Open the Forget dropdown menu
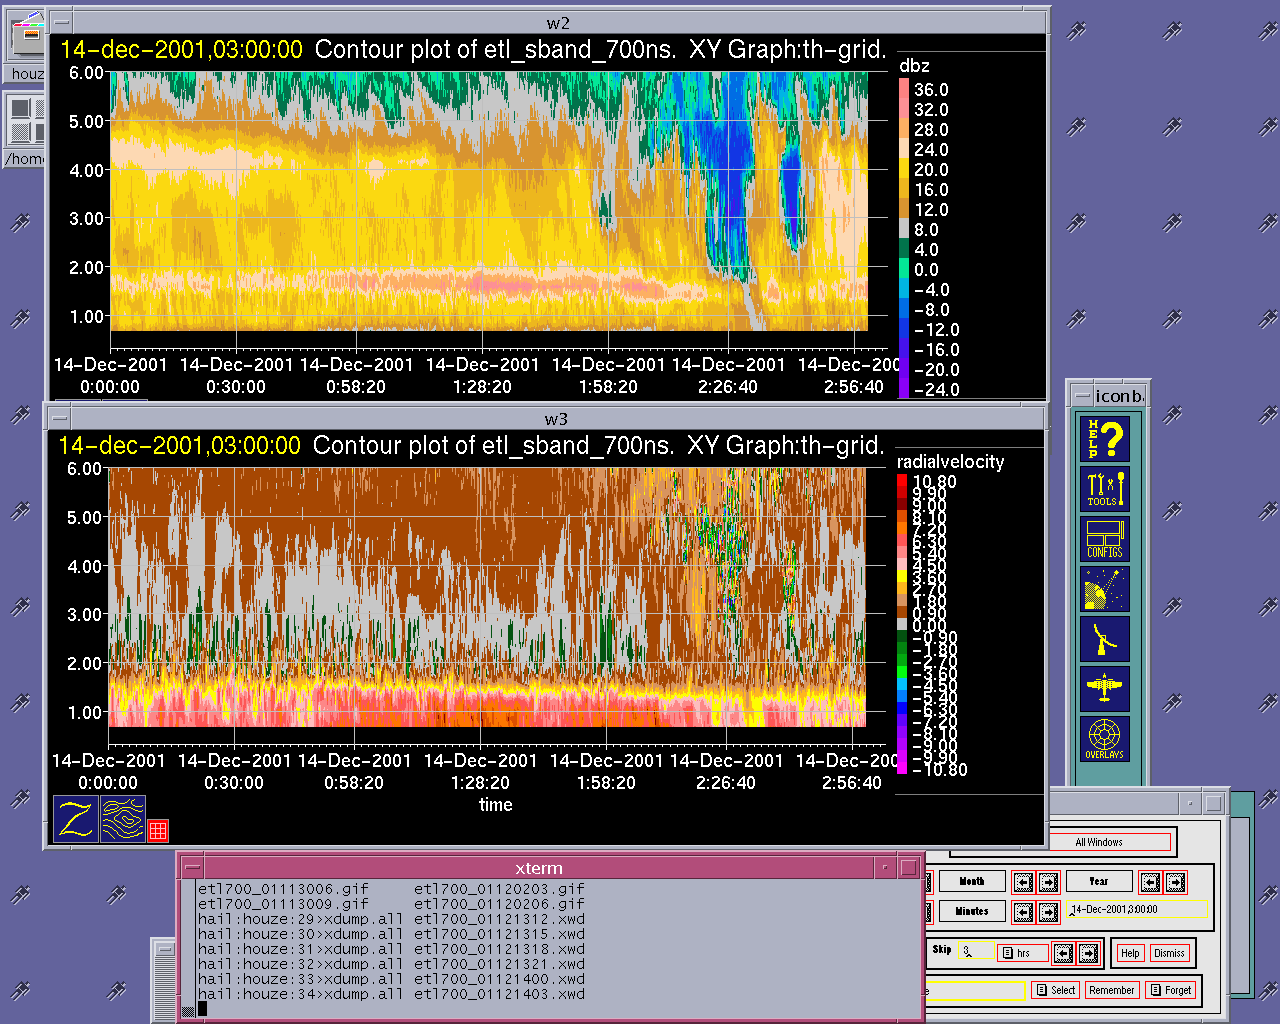1280x1024 pixels. click(1170, 990)
